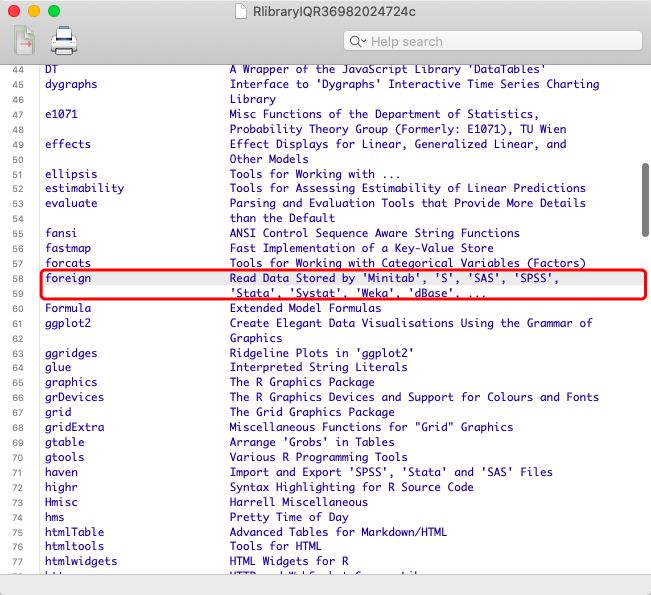Click the save document icon in toolbar
651x595 pixels.
tap(23, 41)
